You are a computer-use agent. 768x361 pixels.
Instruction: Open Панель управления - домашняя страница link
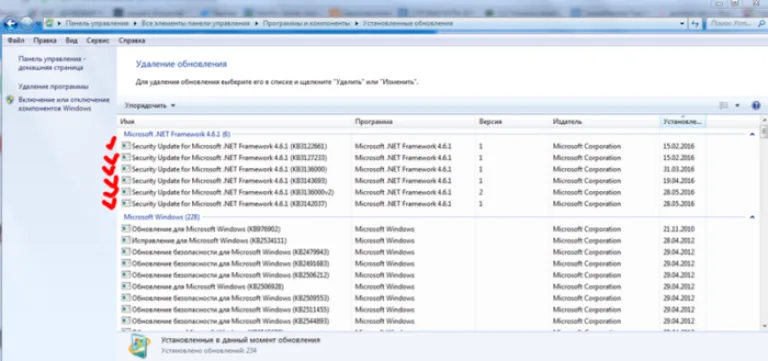pos(51,63)
